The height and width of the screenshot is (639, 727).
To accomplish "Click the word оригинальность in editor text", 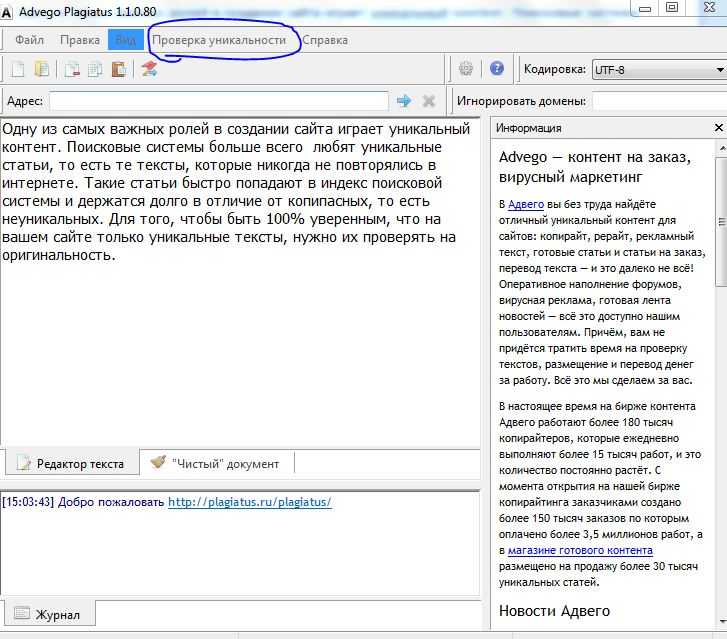I will (57, 255).
